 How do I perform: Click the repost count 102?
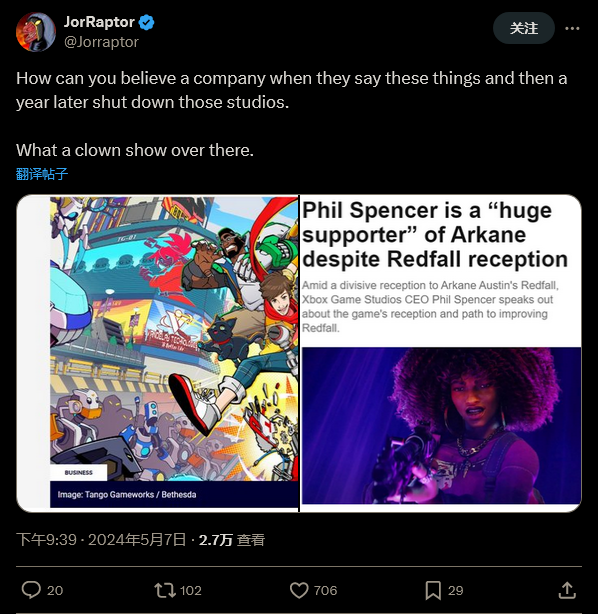(x=191, y=591)
